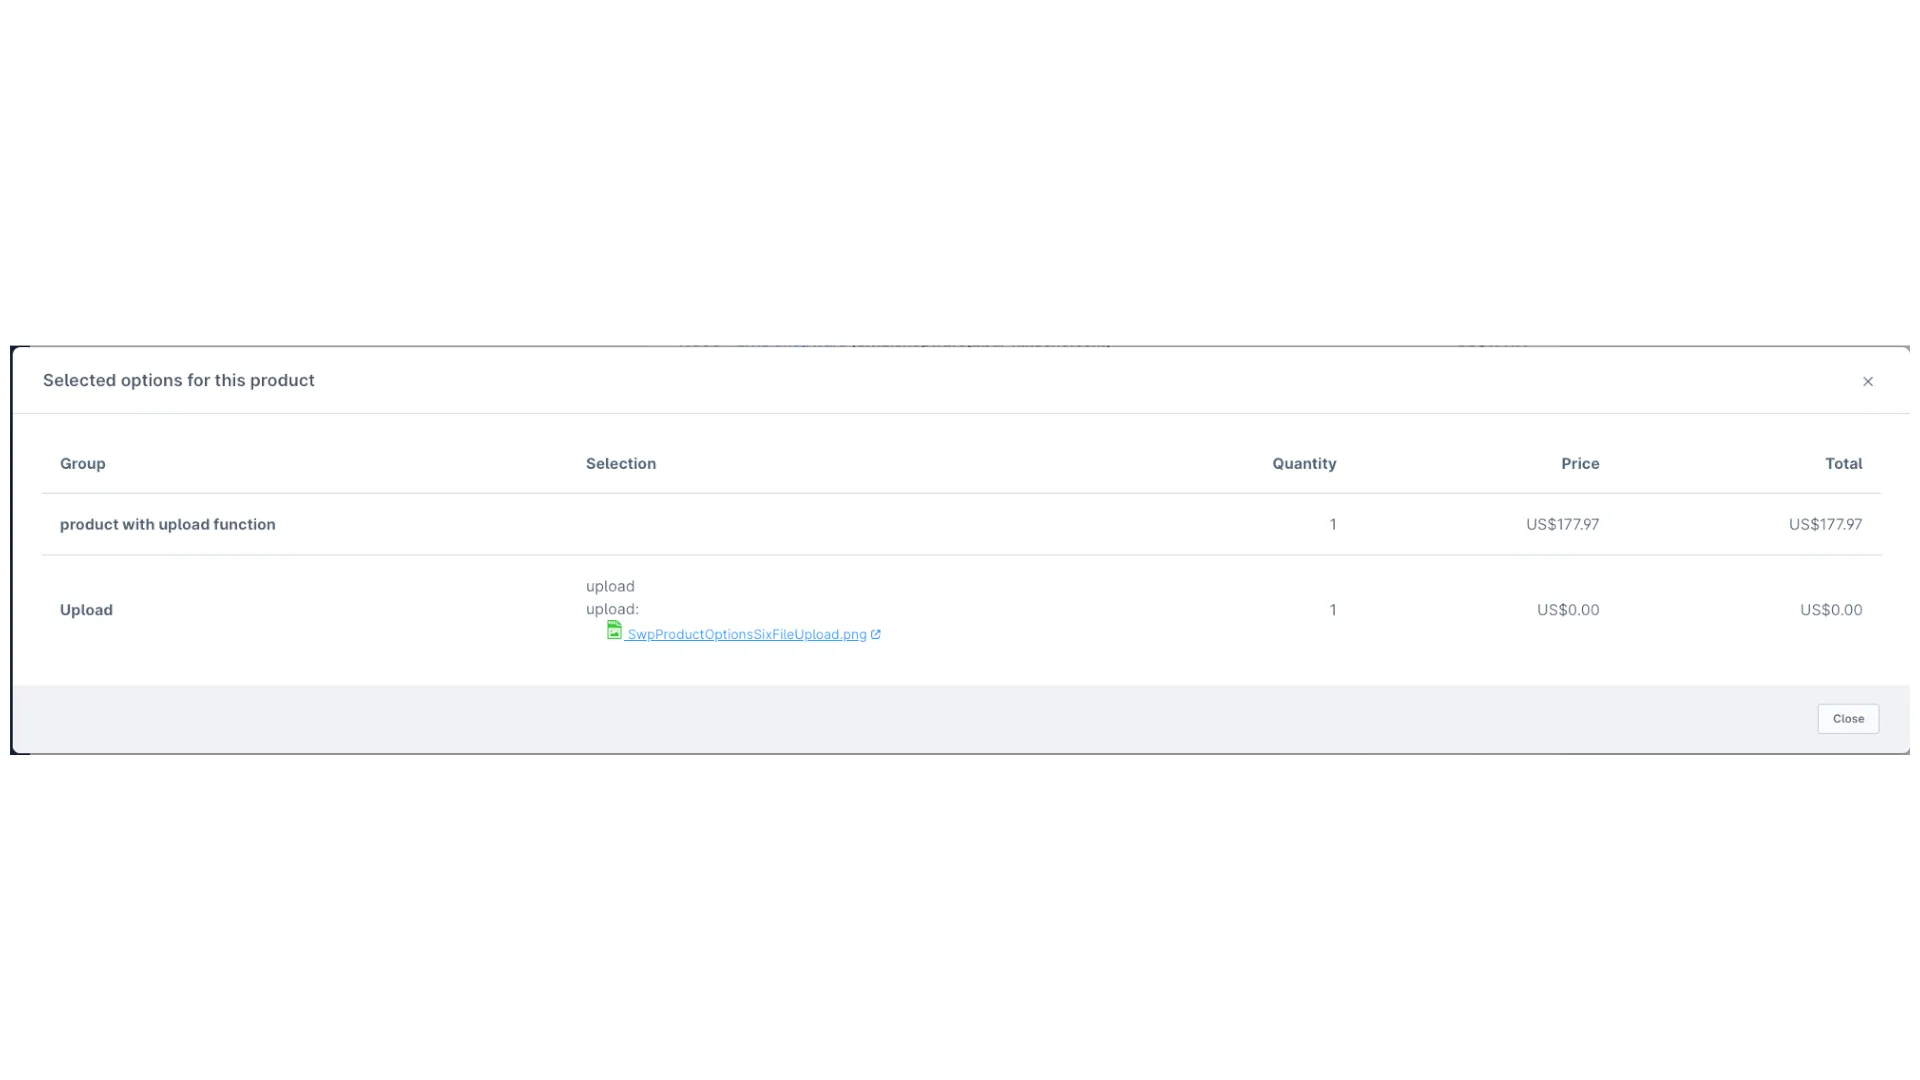Screen dimensions: 1920x1080
Task: Click the 'upload:' label in the Selection cell
Action: 612,609
